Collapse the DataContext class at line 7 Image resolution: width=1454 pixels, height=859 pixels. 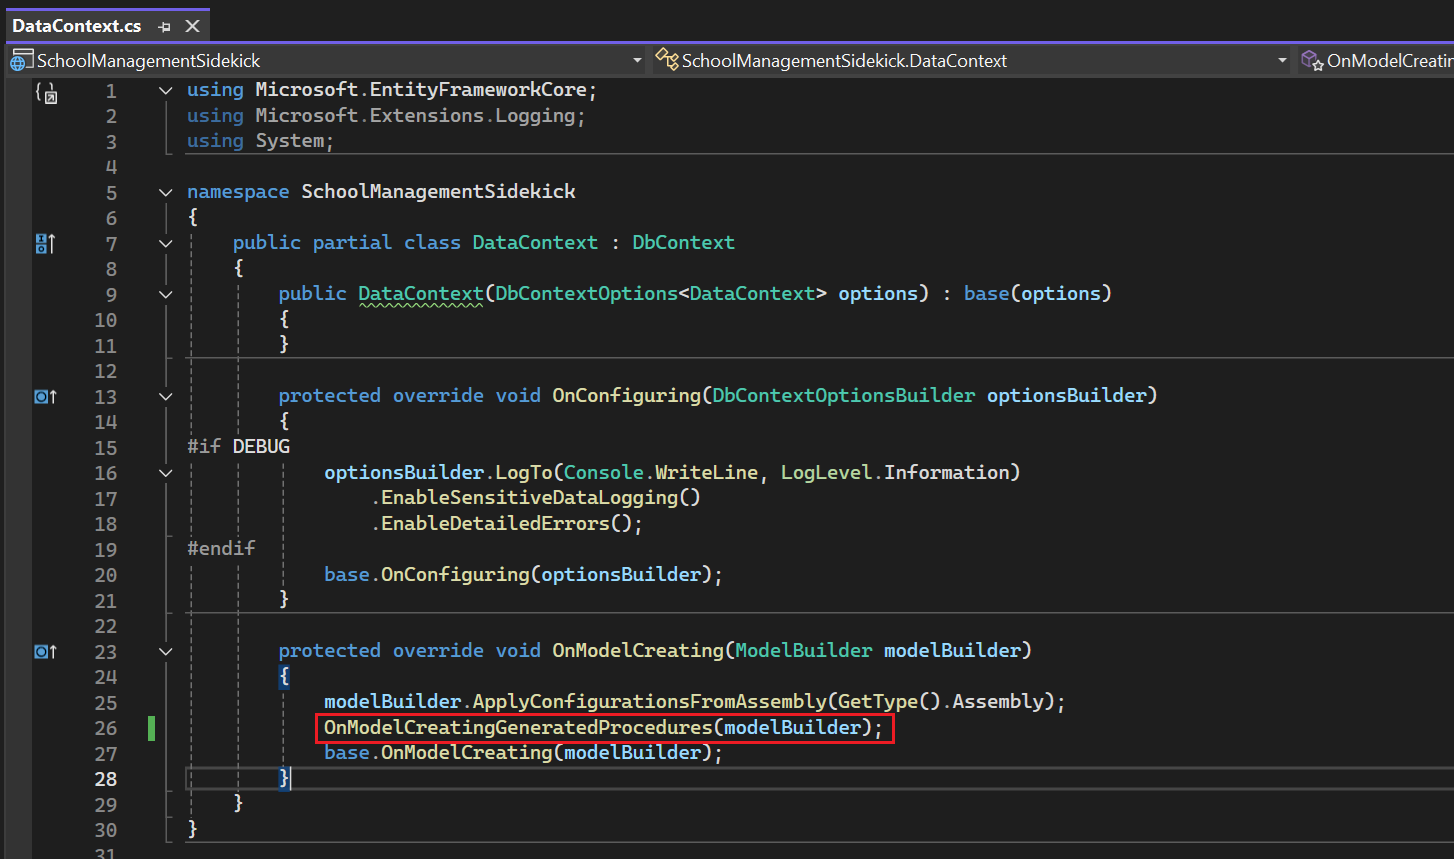pyautogui.click(x=166, y=243)
